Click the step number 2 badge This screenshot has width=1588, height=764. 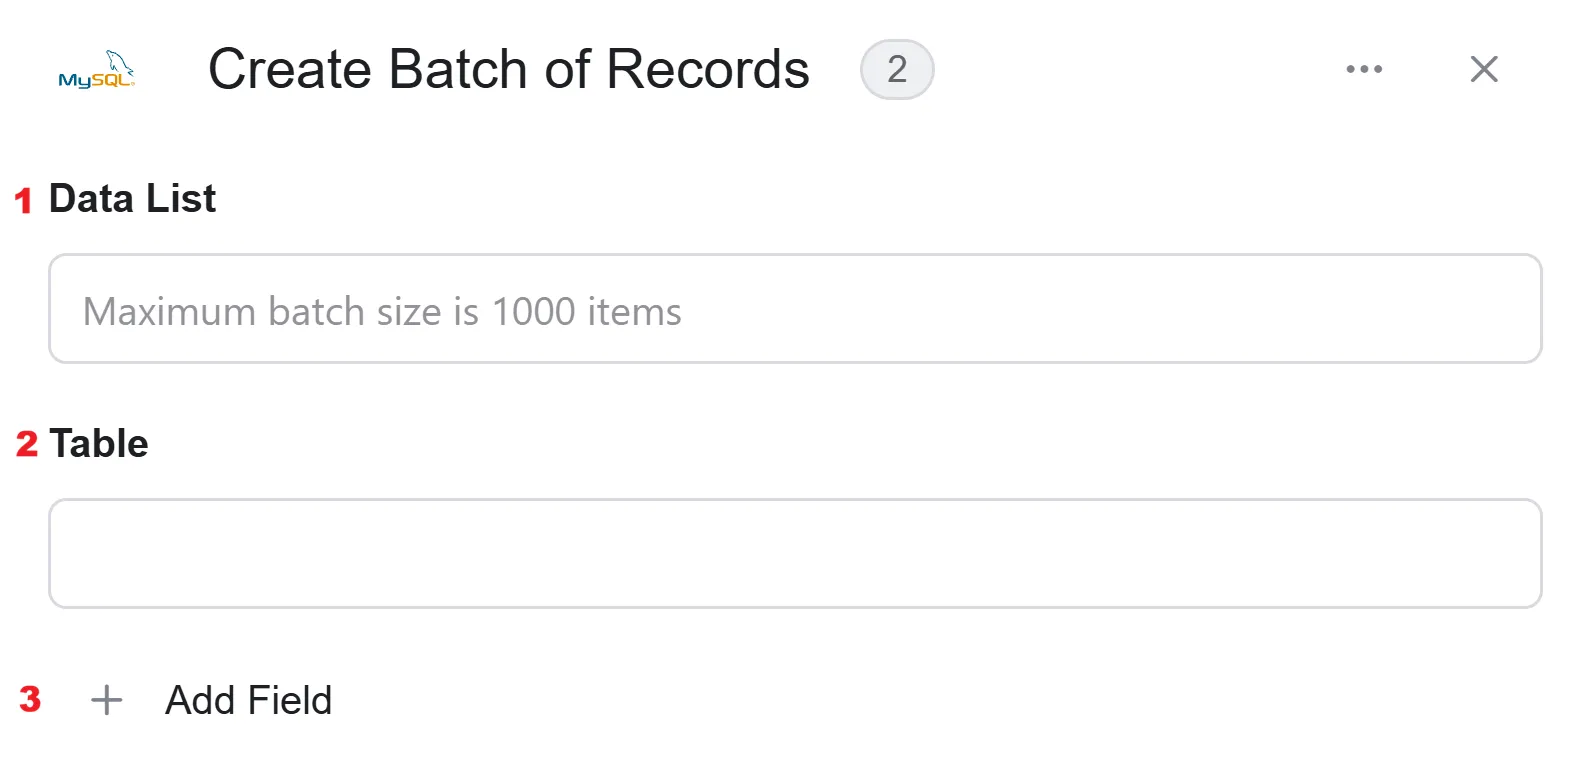(x=897, y=69)
